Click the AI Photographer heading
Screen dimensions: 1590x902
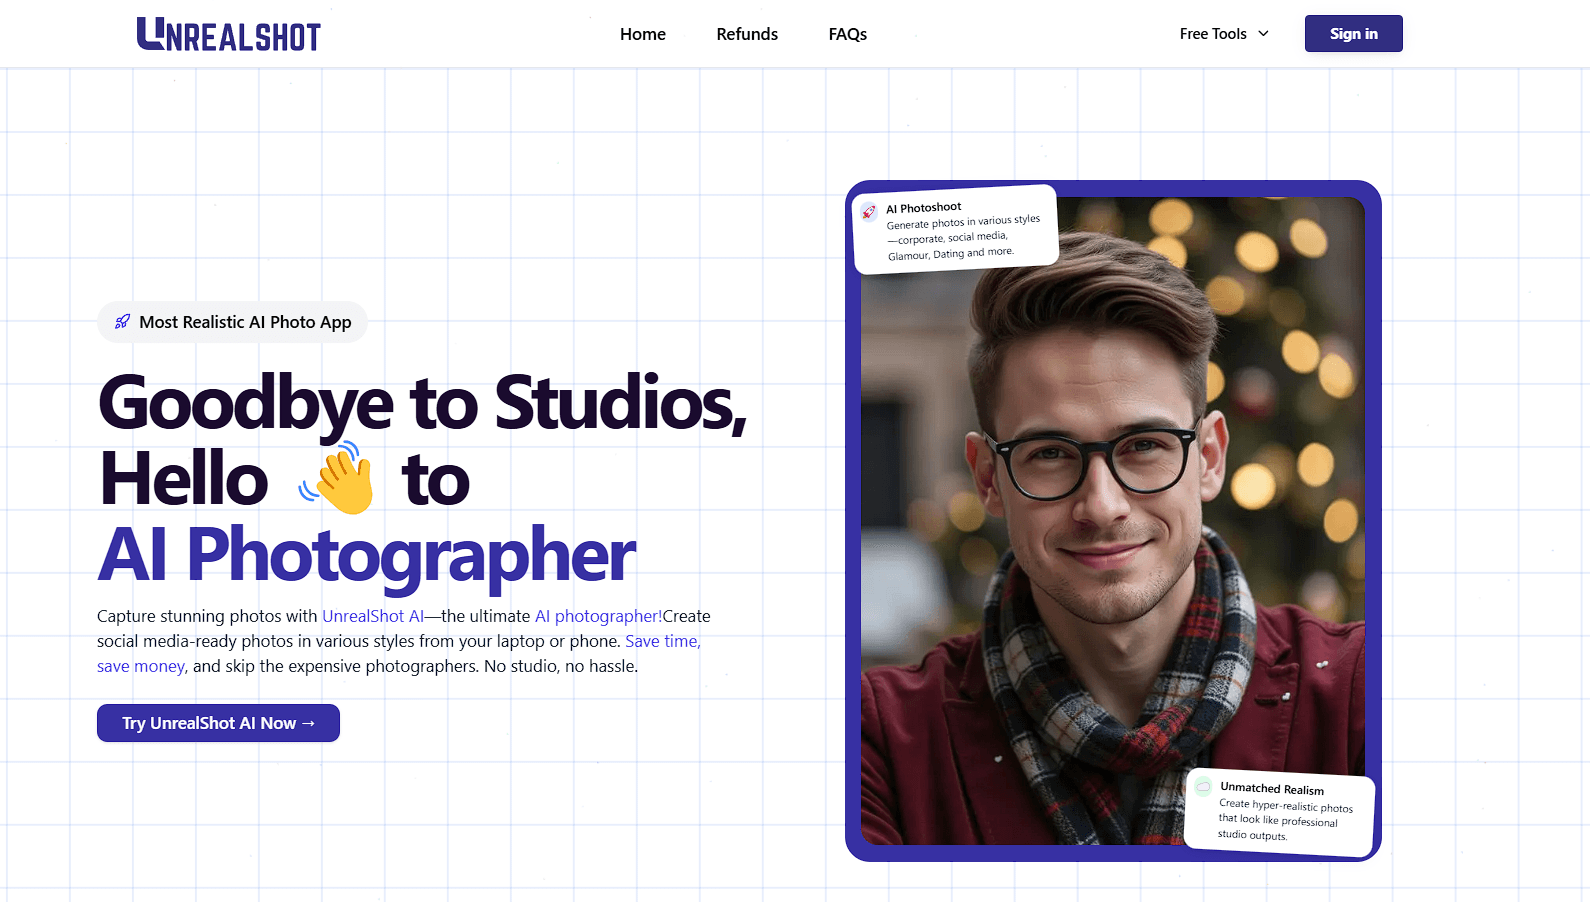pyautogui.click(x=366, y=555)
